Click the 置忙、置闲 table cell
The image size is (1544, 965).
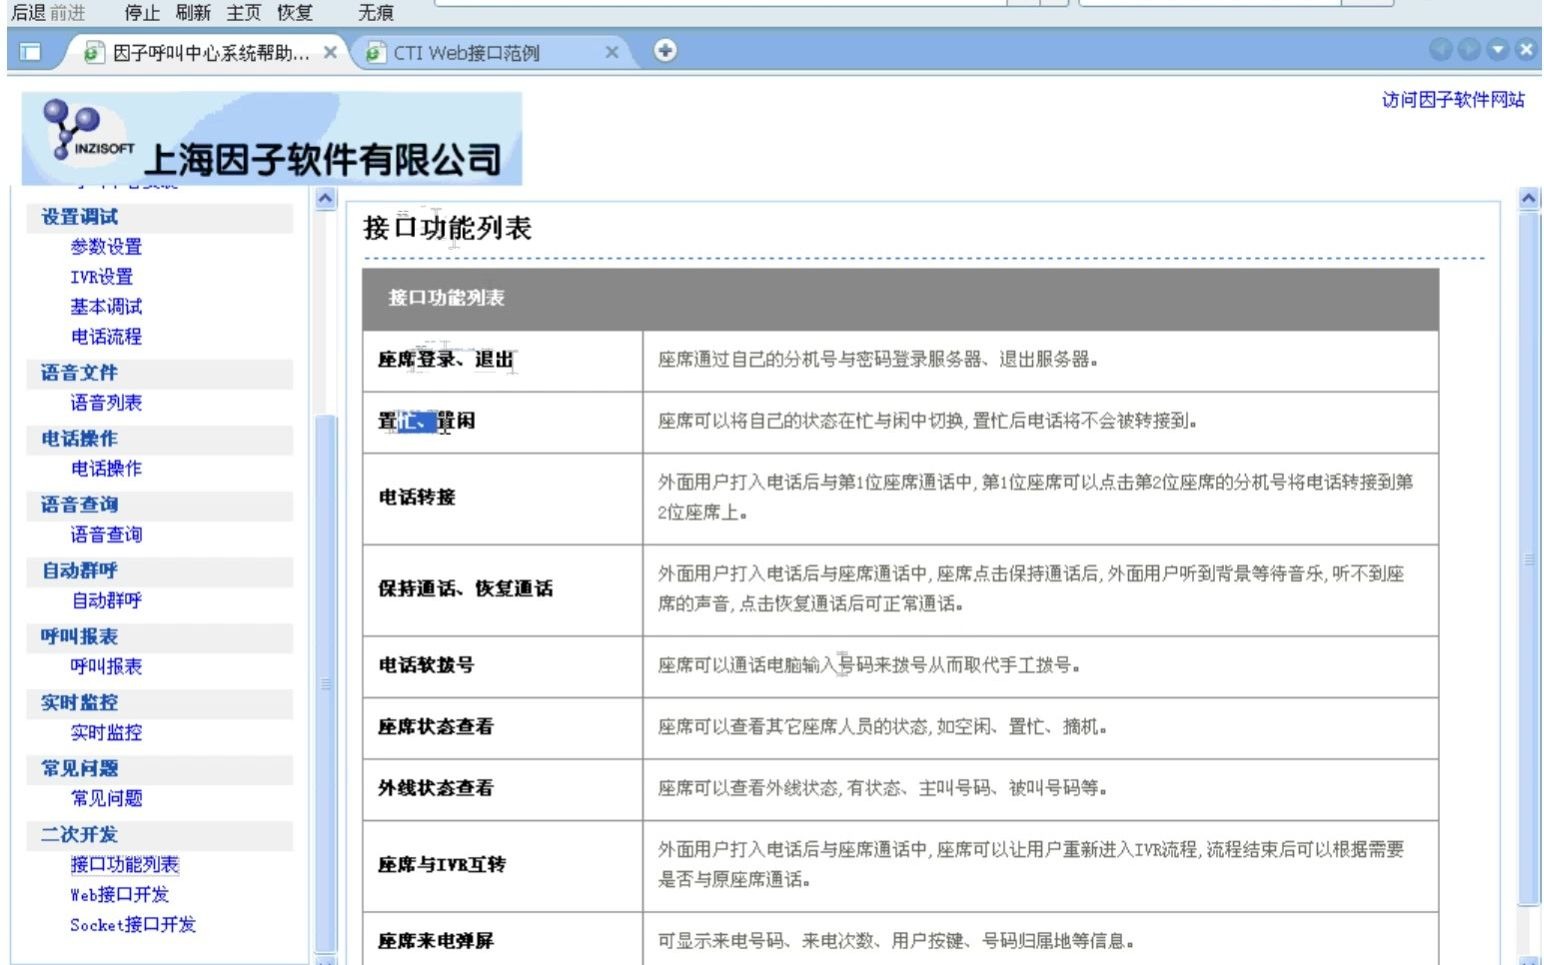coord(502,422)
